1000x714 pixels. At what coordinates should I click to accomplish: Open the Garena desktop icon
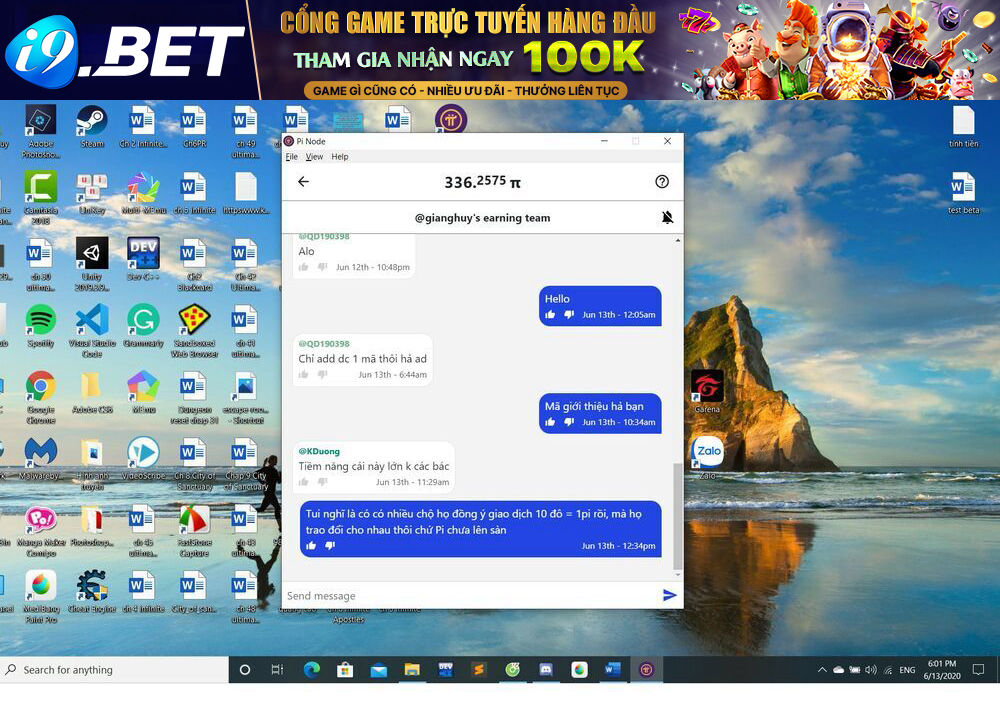pos(707,387)
